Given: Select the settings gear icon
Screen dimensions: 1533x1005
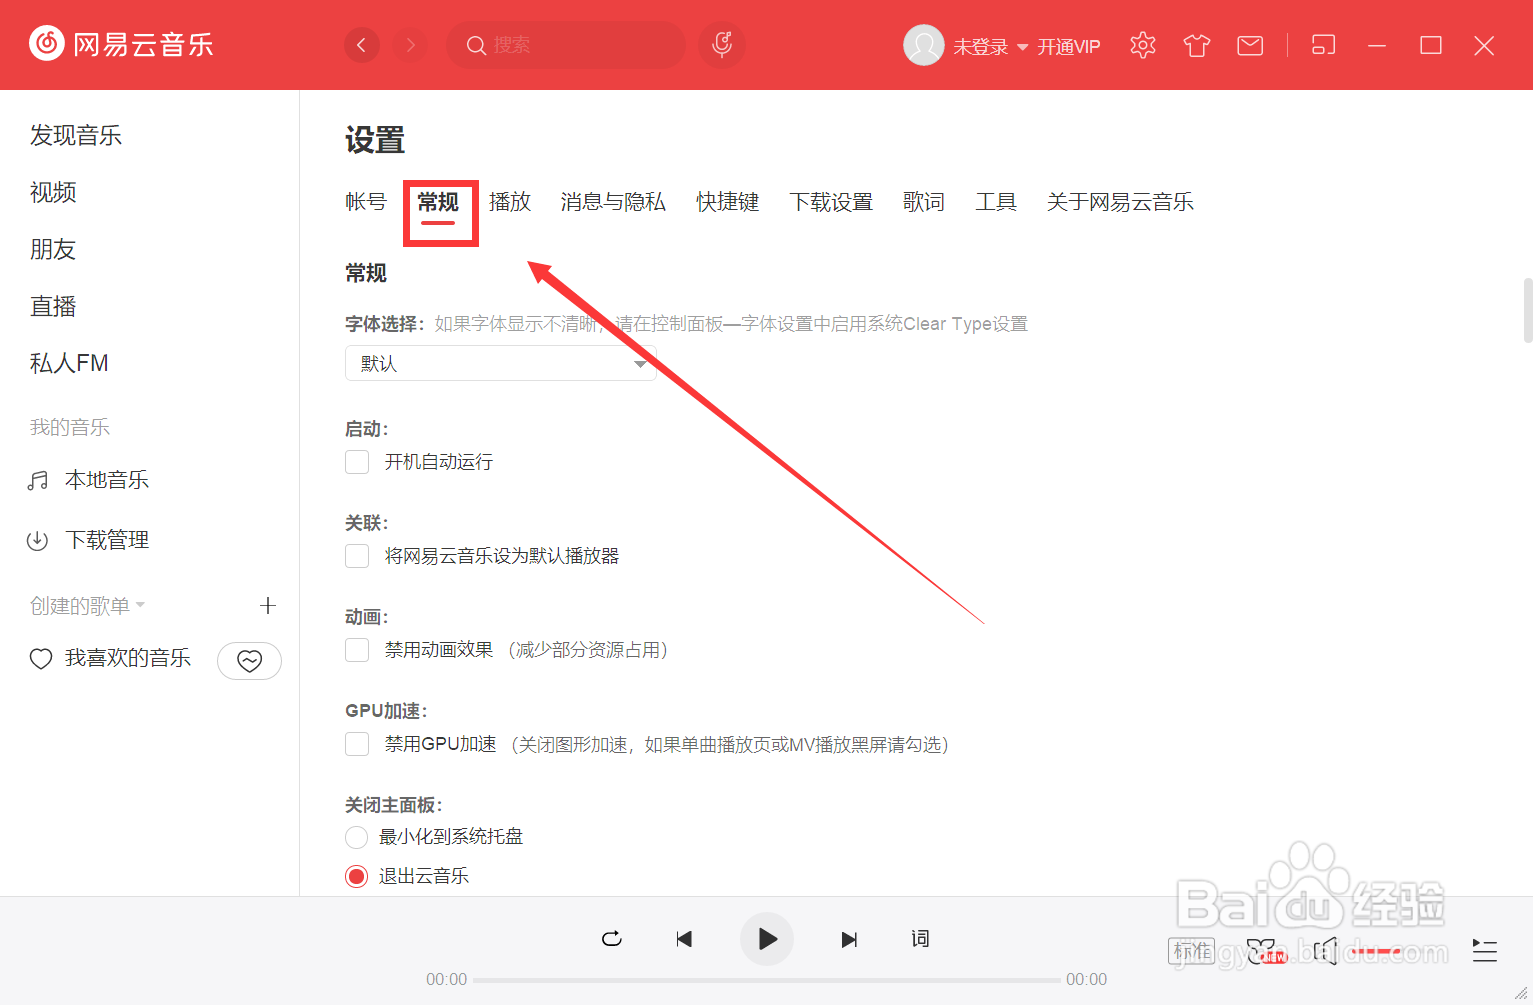Looking at the screenshot, I should click(1142, 45).
